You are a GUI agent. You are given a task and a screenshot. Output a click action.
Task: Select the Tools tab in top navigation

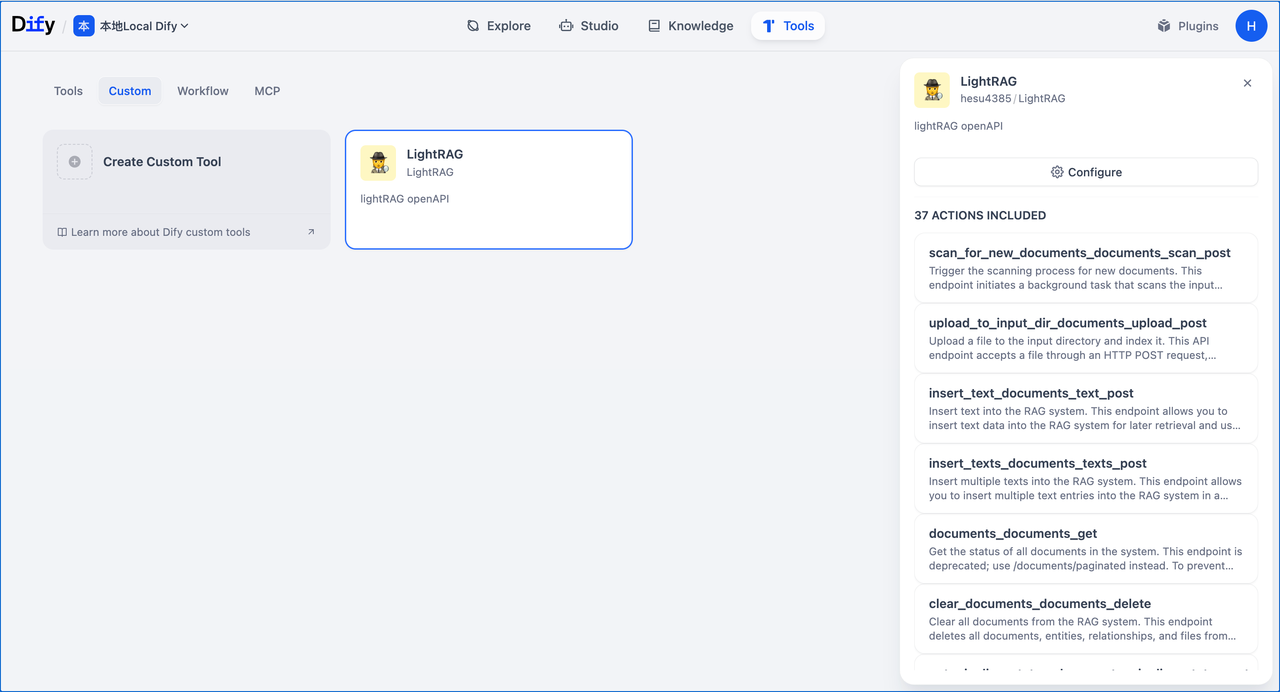(x=788, y=26)
